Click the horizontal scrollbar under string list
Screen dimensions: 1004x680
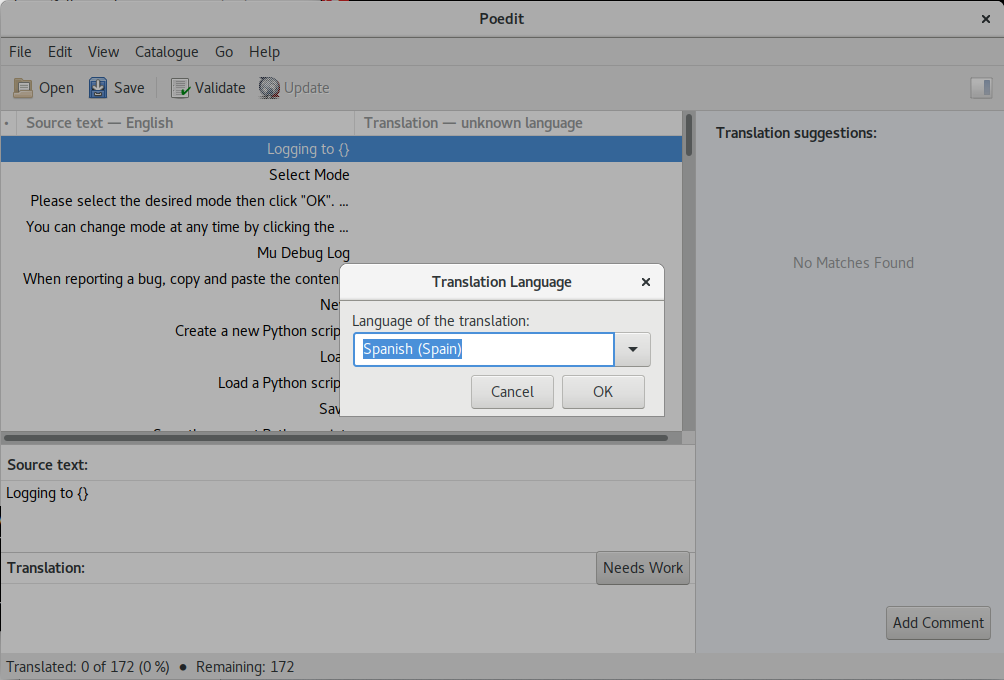tap(336, 439)
